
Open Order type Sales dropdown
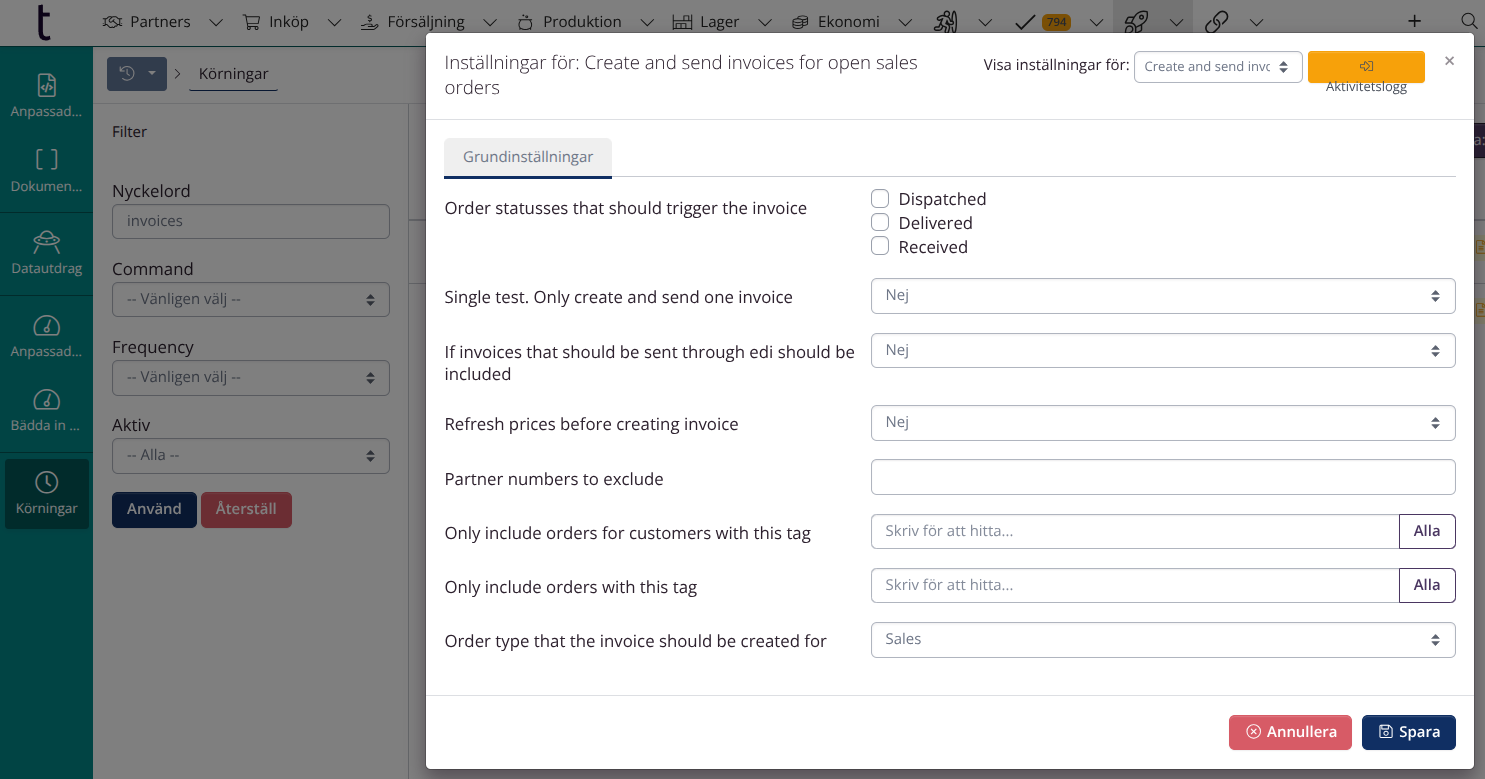pyautogui.click(x=1162, y=640)
